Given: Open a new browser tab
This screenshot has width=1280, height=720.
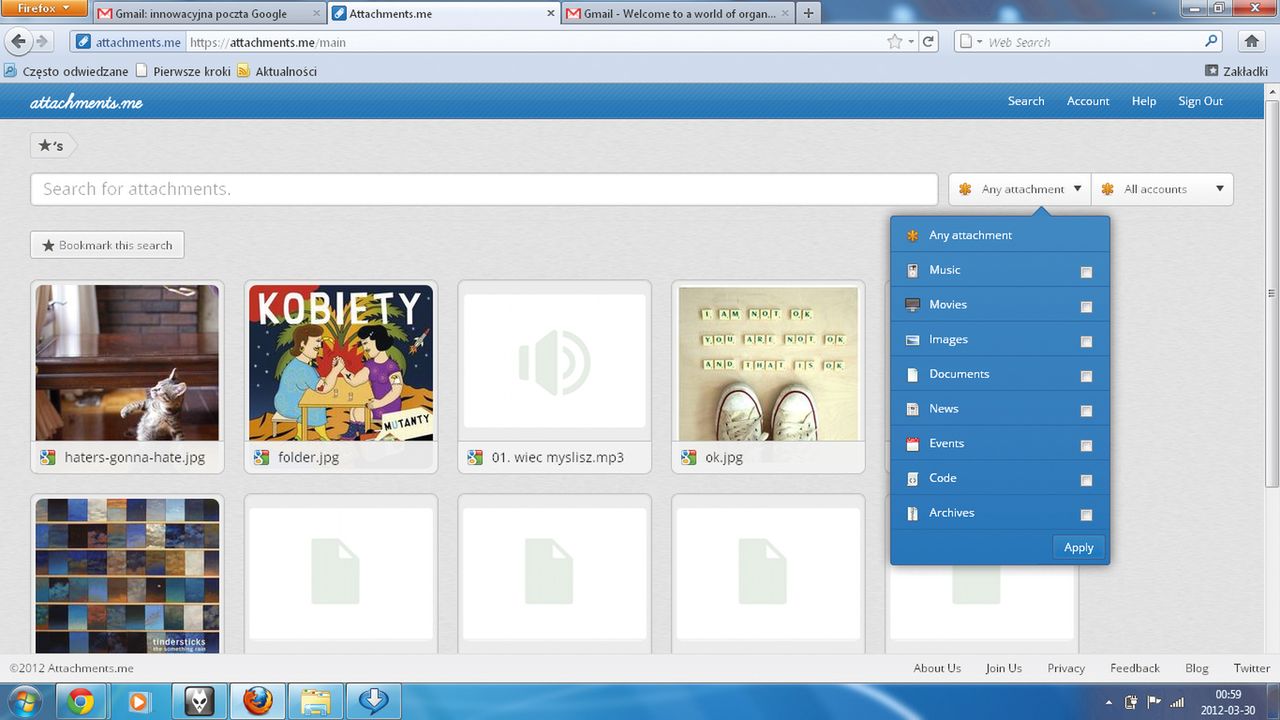Looking at the screenshot, I should (x=808, y=14).
